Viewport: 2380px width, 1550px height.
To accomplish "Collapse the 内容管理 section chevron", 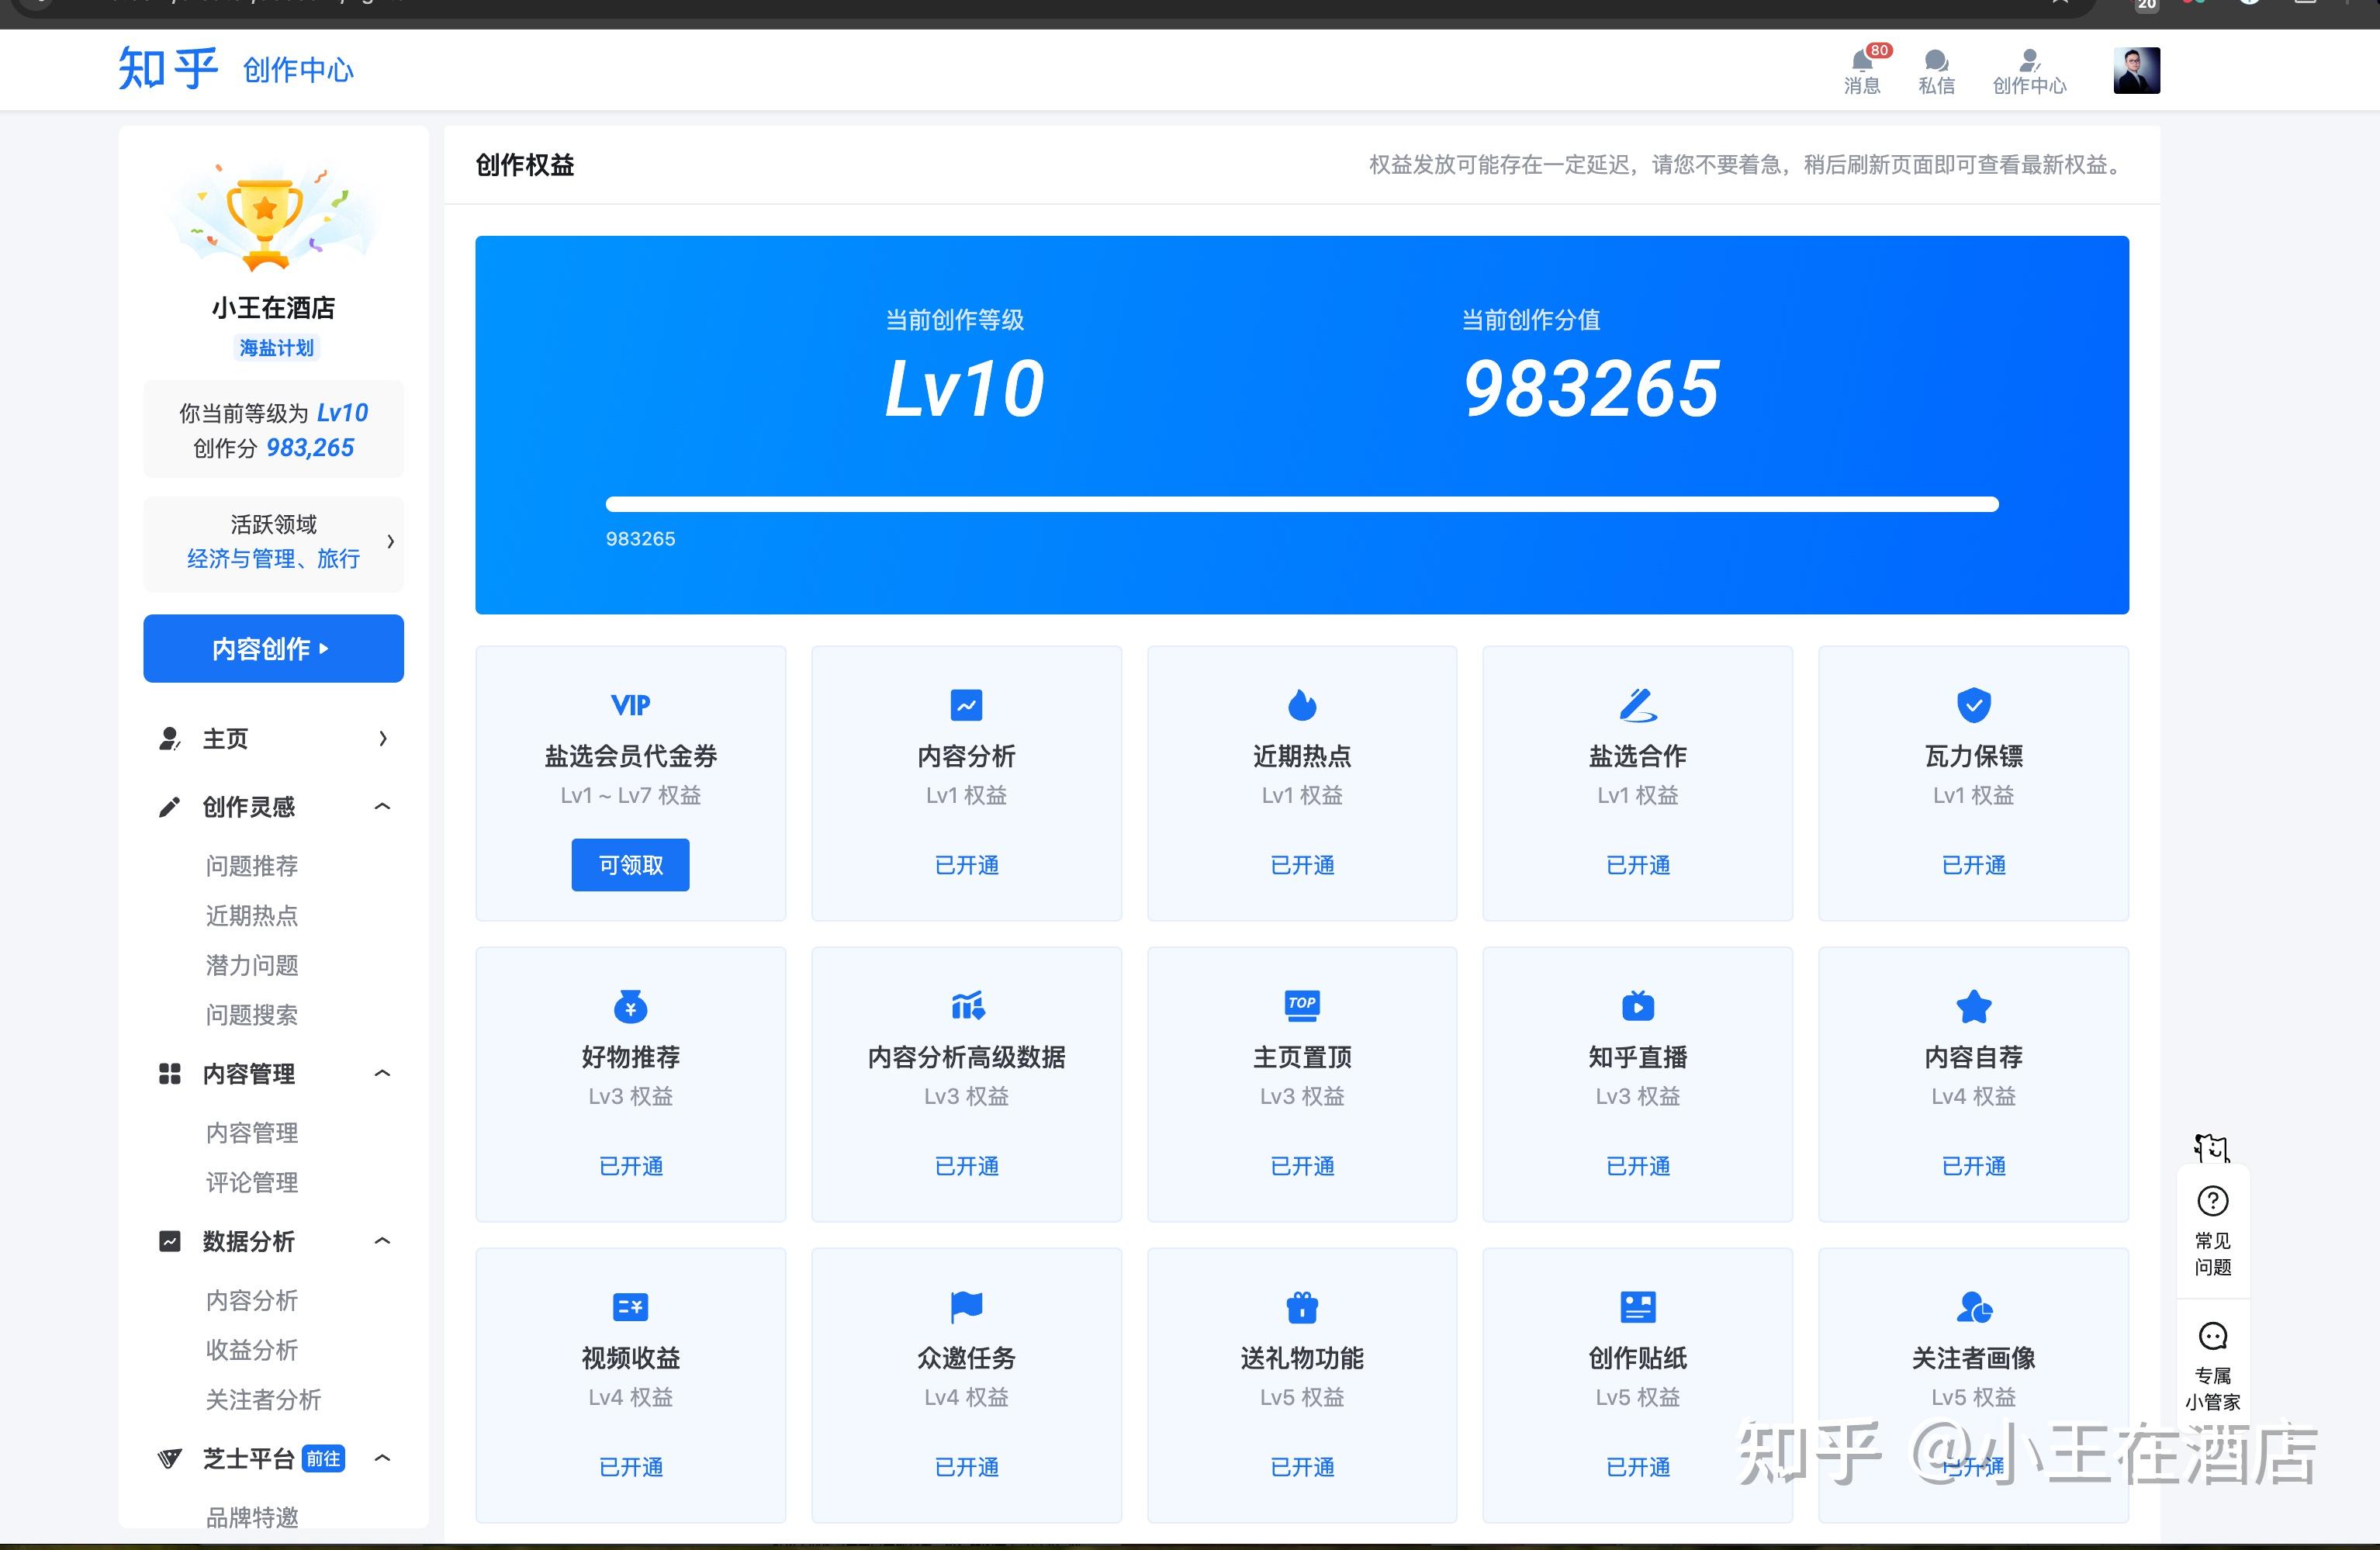I will pos(382,1073).
